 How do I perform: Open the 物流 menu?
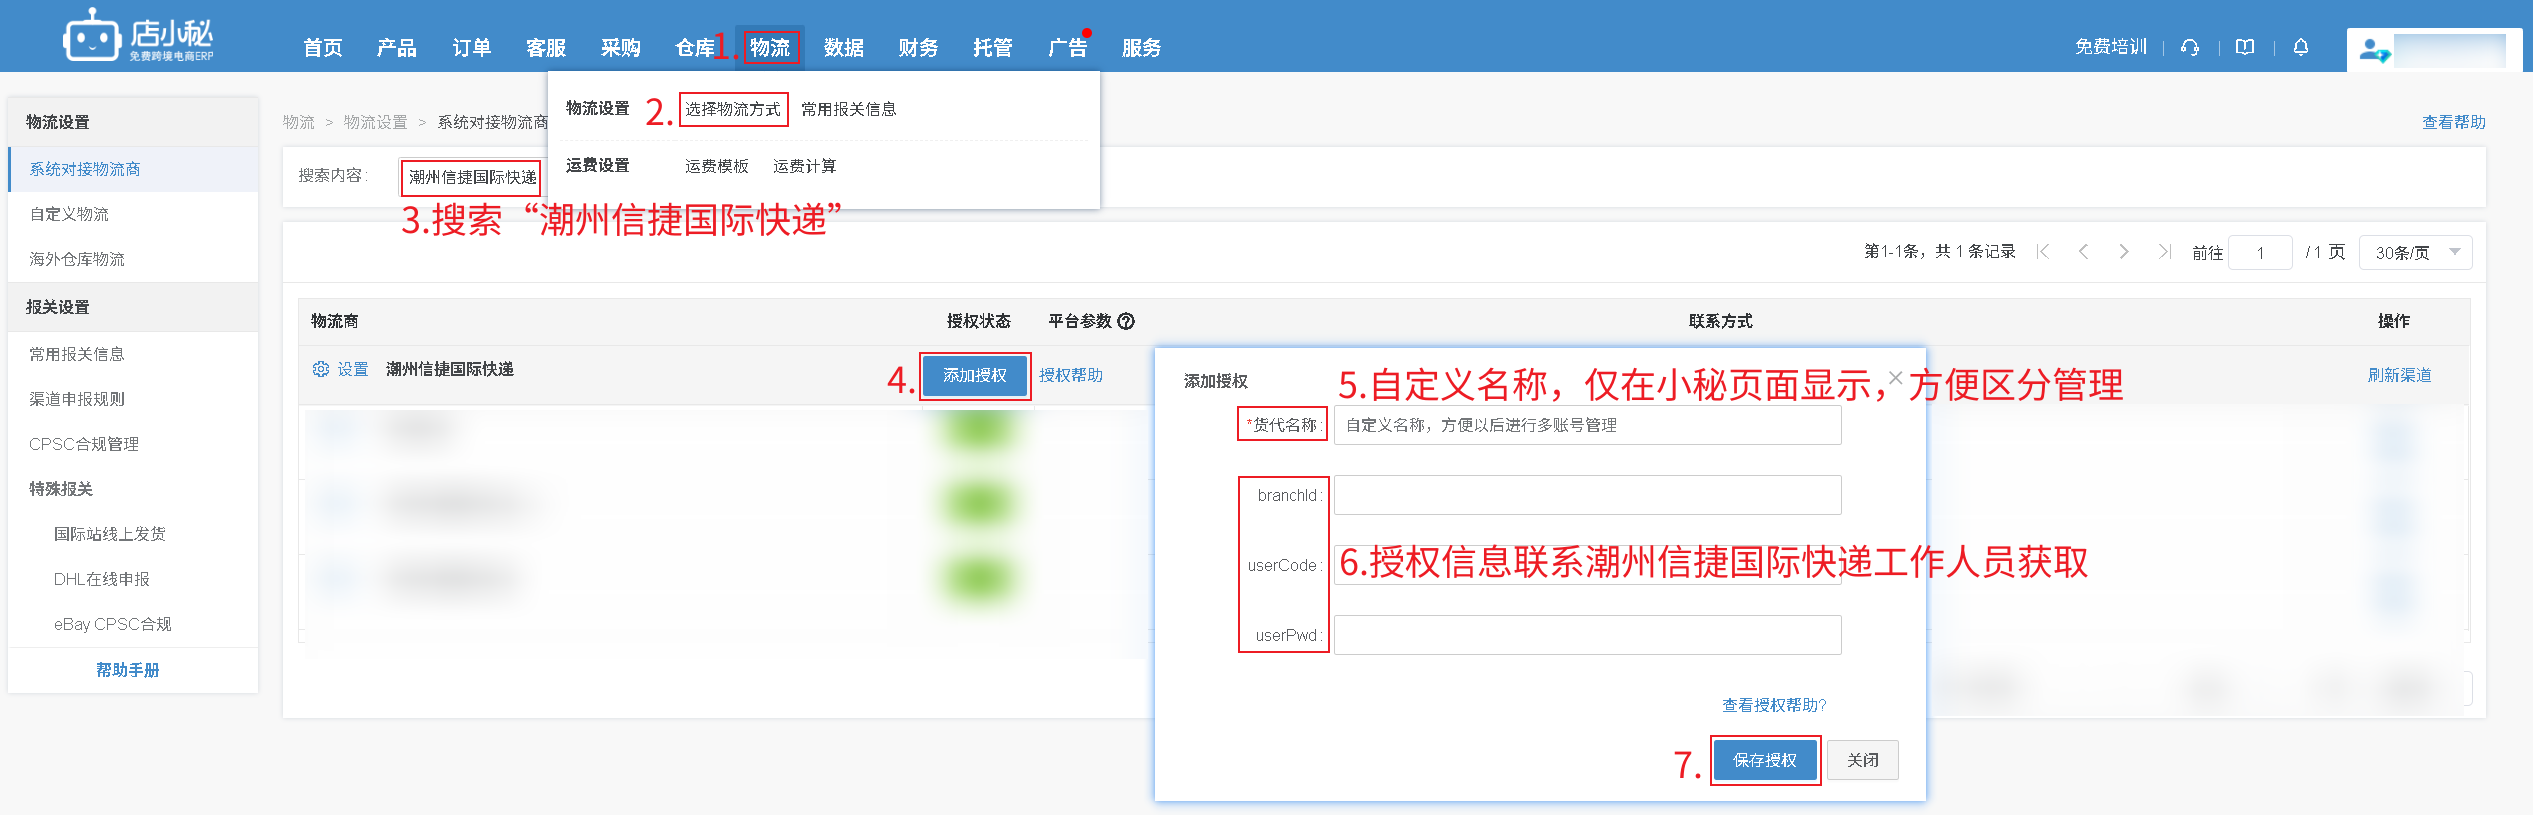770,47
